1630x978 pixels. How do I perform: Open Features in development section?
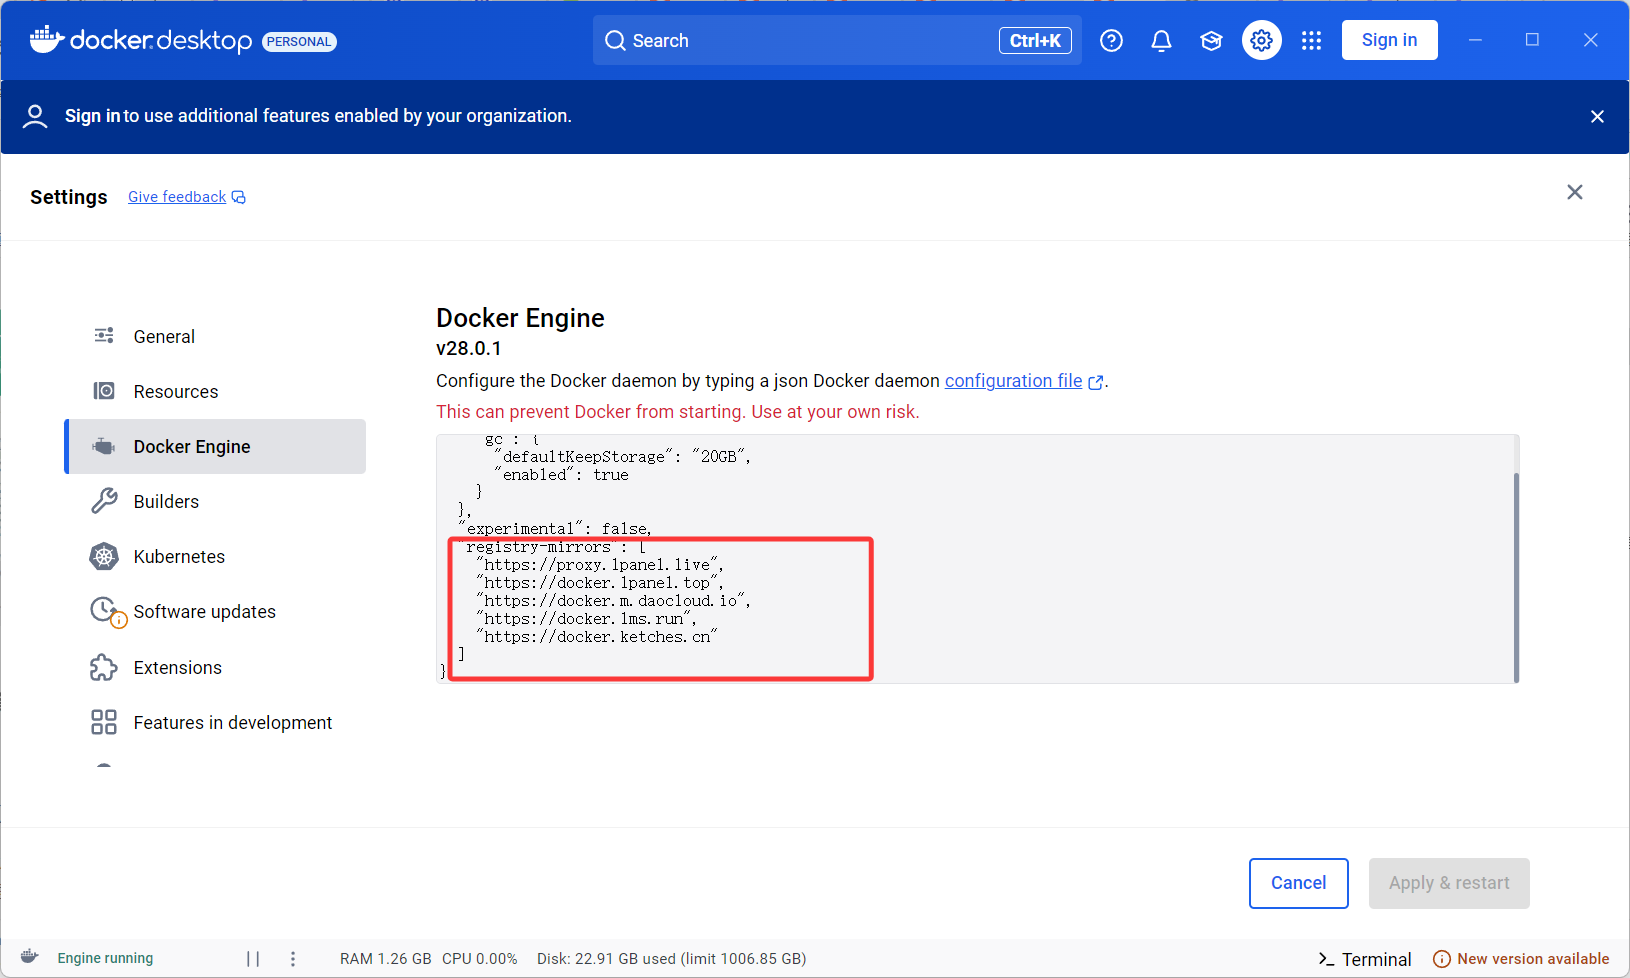tap(216, 722)
